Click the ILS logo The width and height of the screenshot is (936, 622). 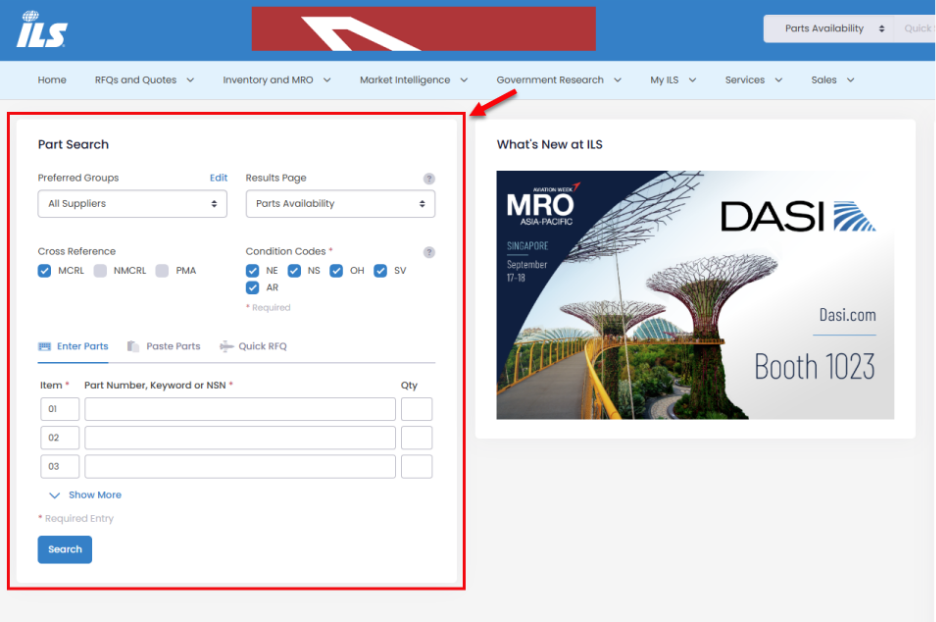pyautogui.click(x=41, y=29)
